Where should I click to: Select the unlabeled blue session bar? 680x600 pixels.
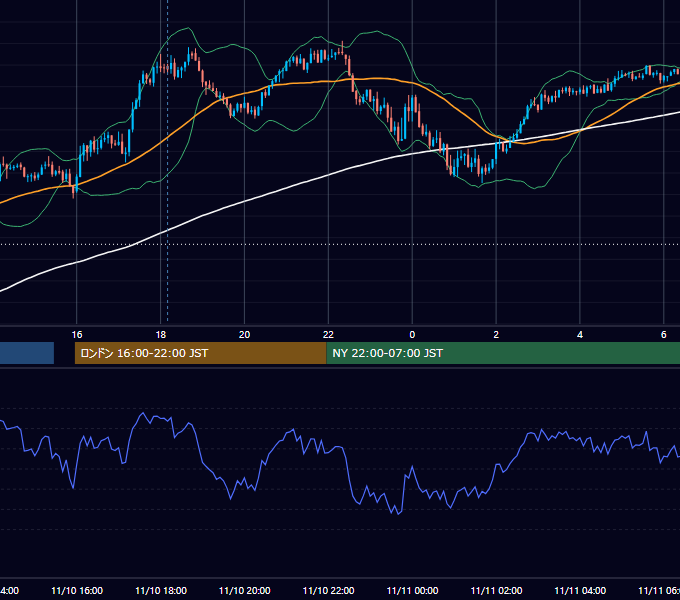tap(27, 353)
